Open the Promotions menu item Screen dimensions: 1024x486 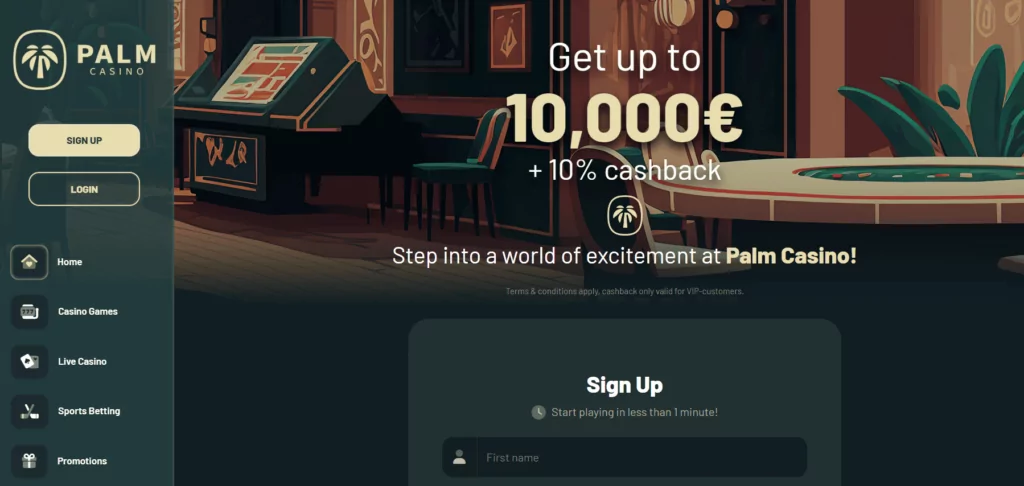(82, 461)
